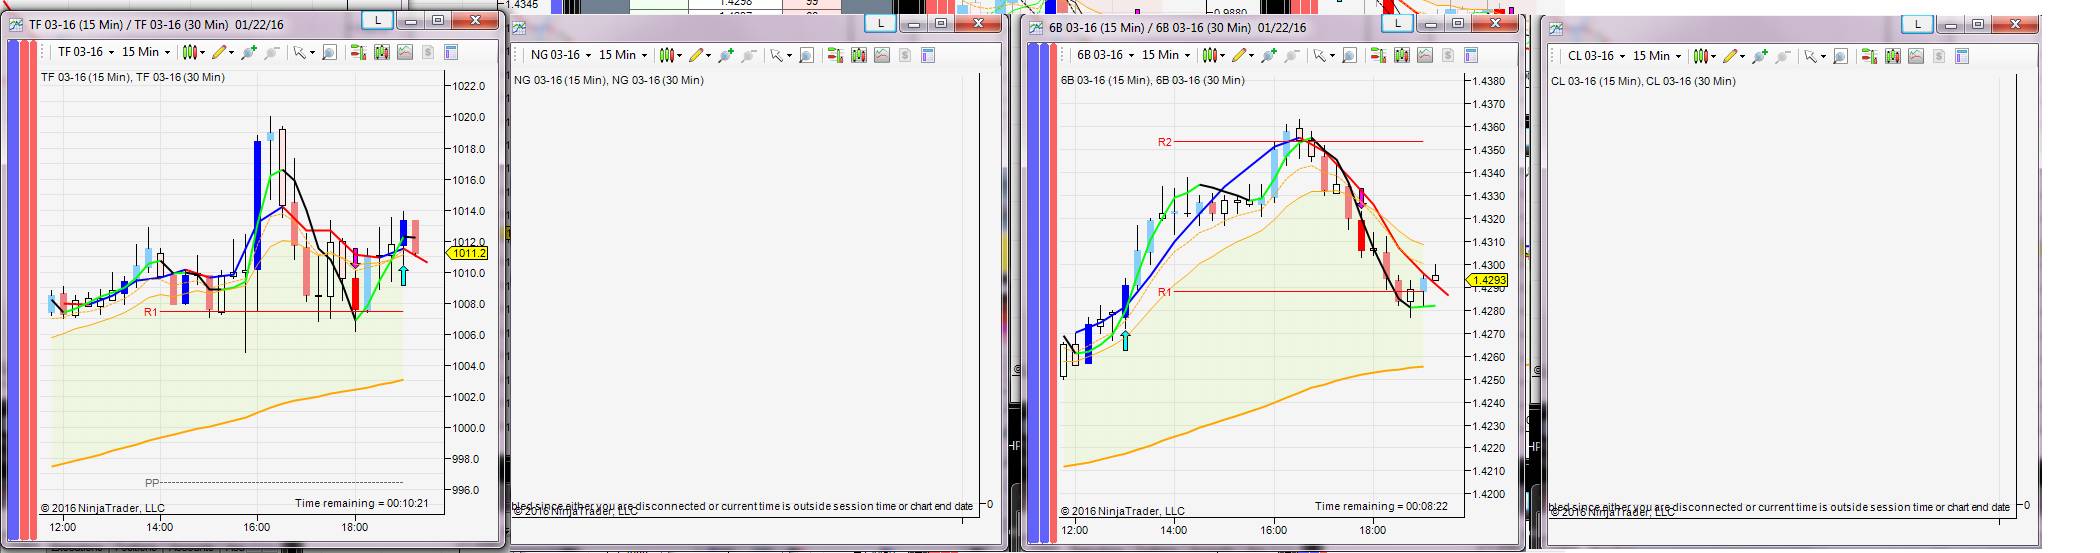The image size is (2100, 553).
Task: Zoom in on TF 03-16 chart
Action: [x=248, y=52]
